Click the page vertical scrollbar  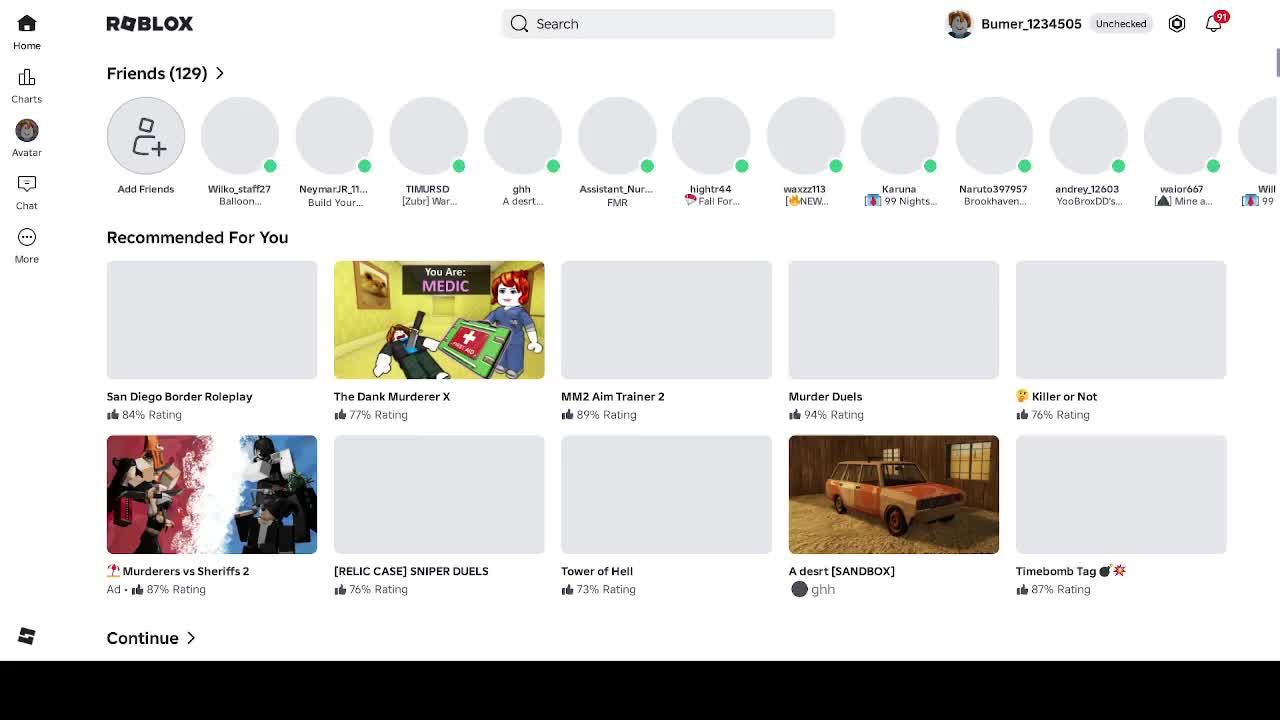pos(1277,62)
